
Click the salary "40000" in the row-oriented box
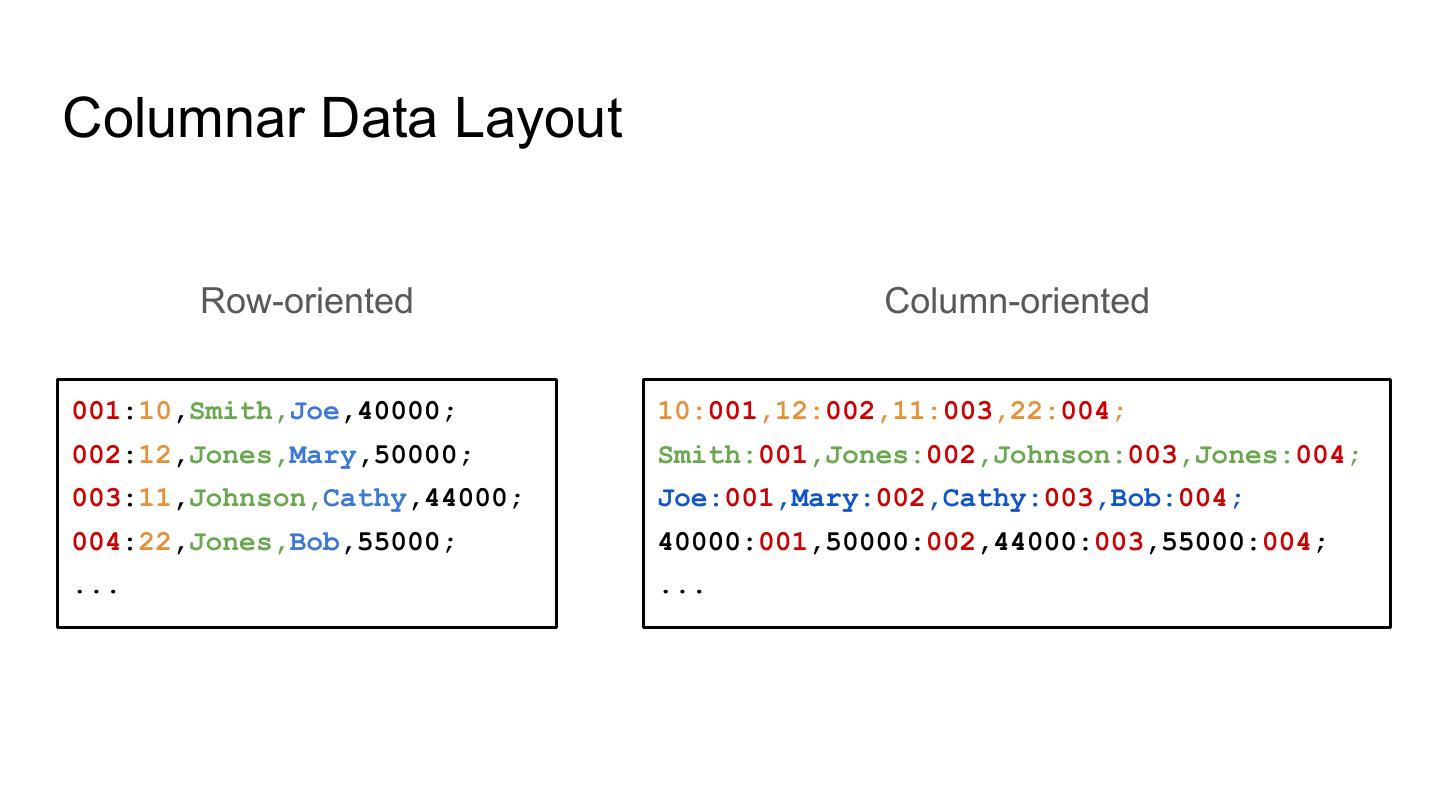(x=399, y=411)
